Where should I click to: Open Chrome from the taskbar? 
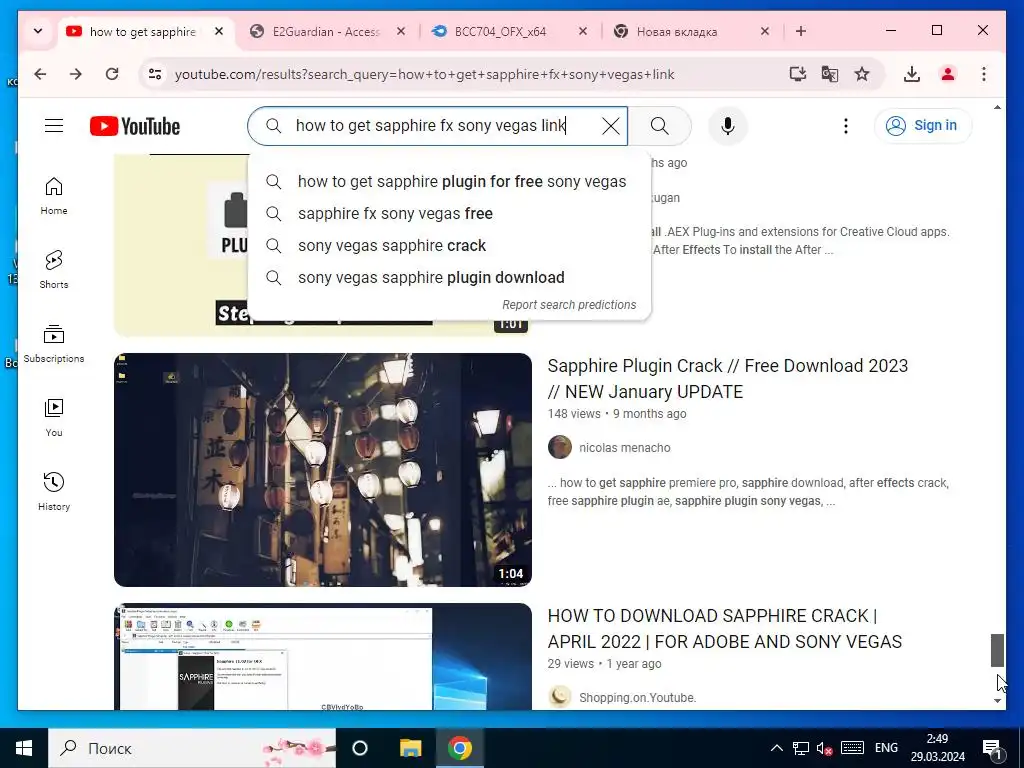tap(460, 748)
